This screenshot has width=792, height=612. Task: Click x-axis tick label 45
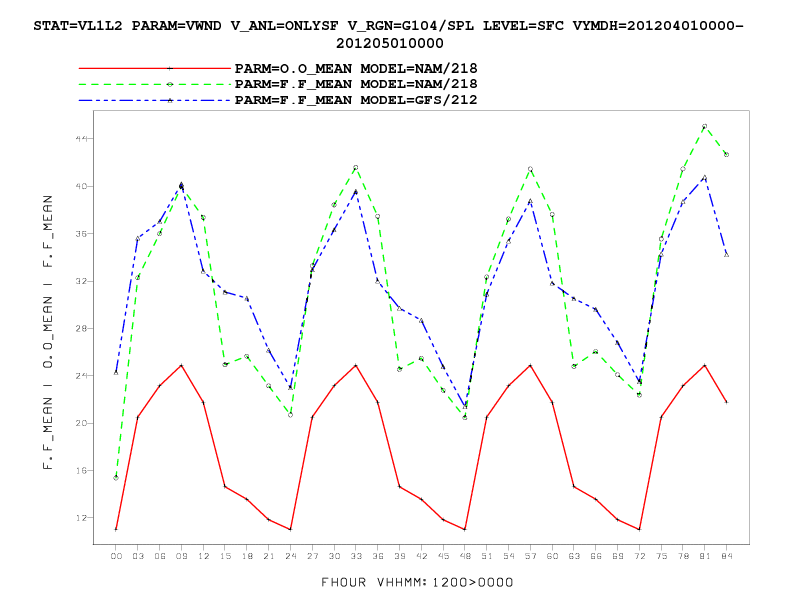pos(443,556)
